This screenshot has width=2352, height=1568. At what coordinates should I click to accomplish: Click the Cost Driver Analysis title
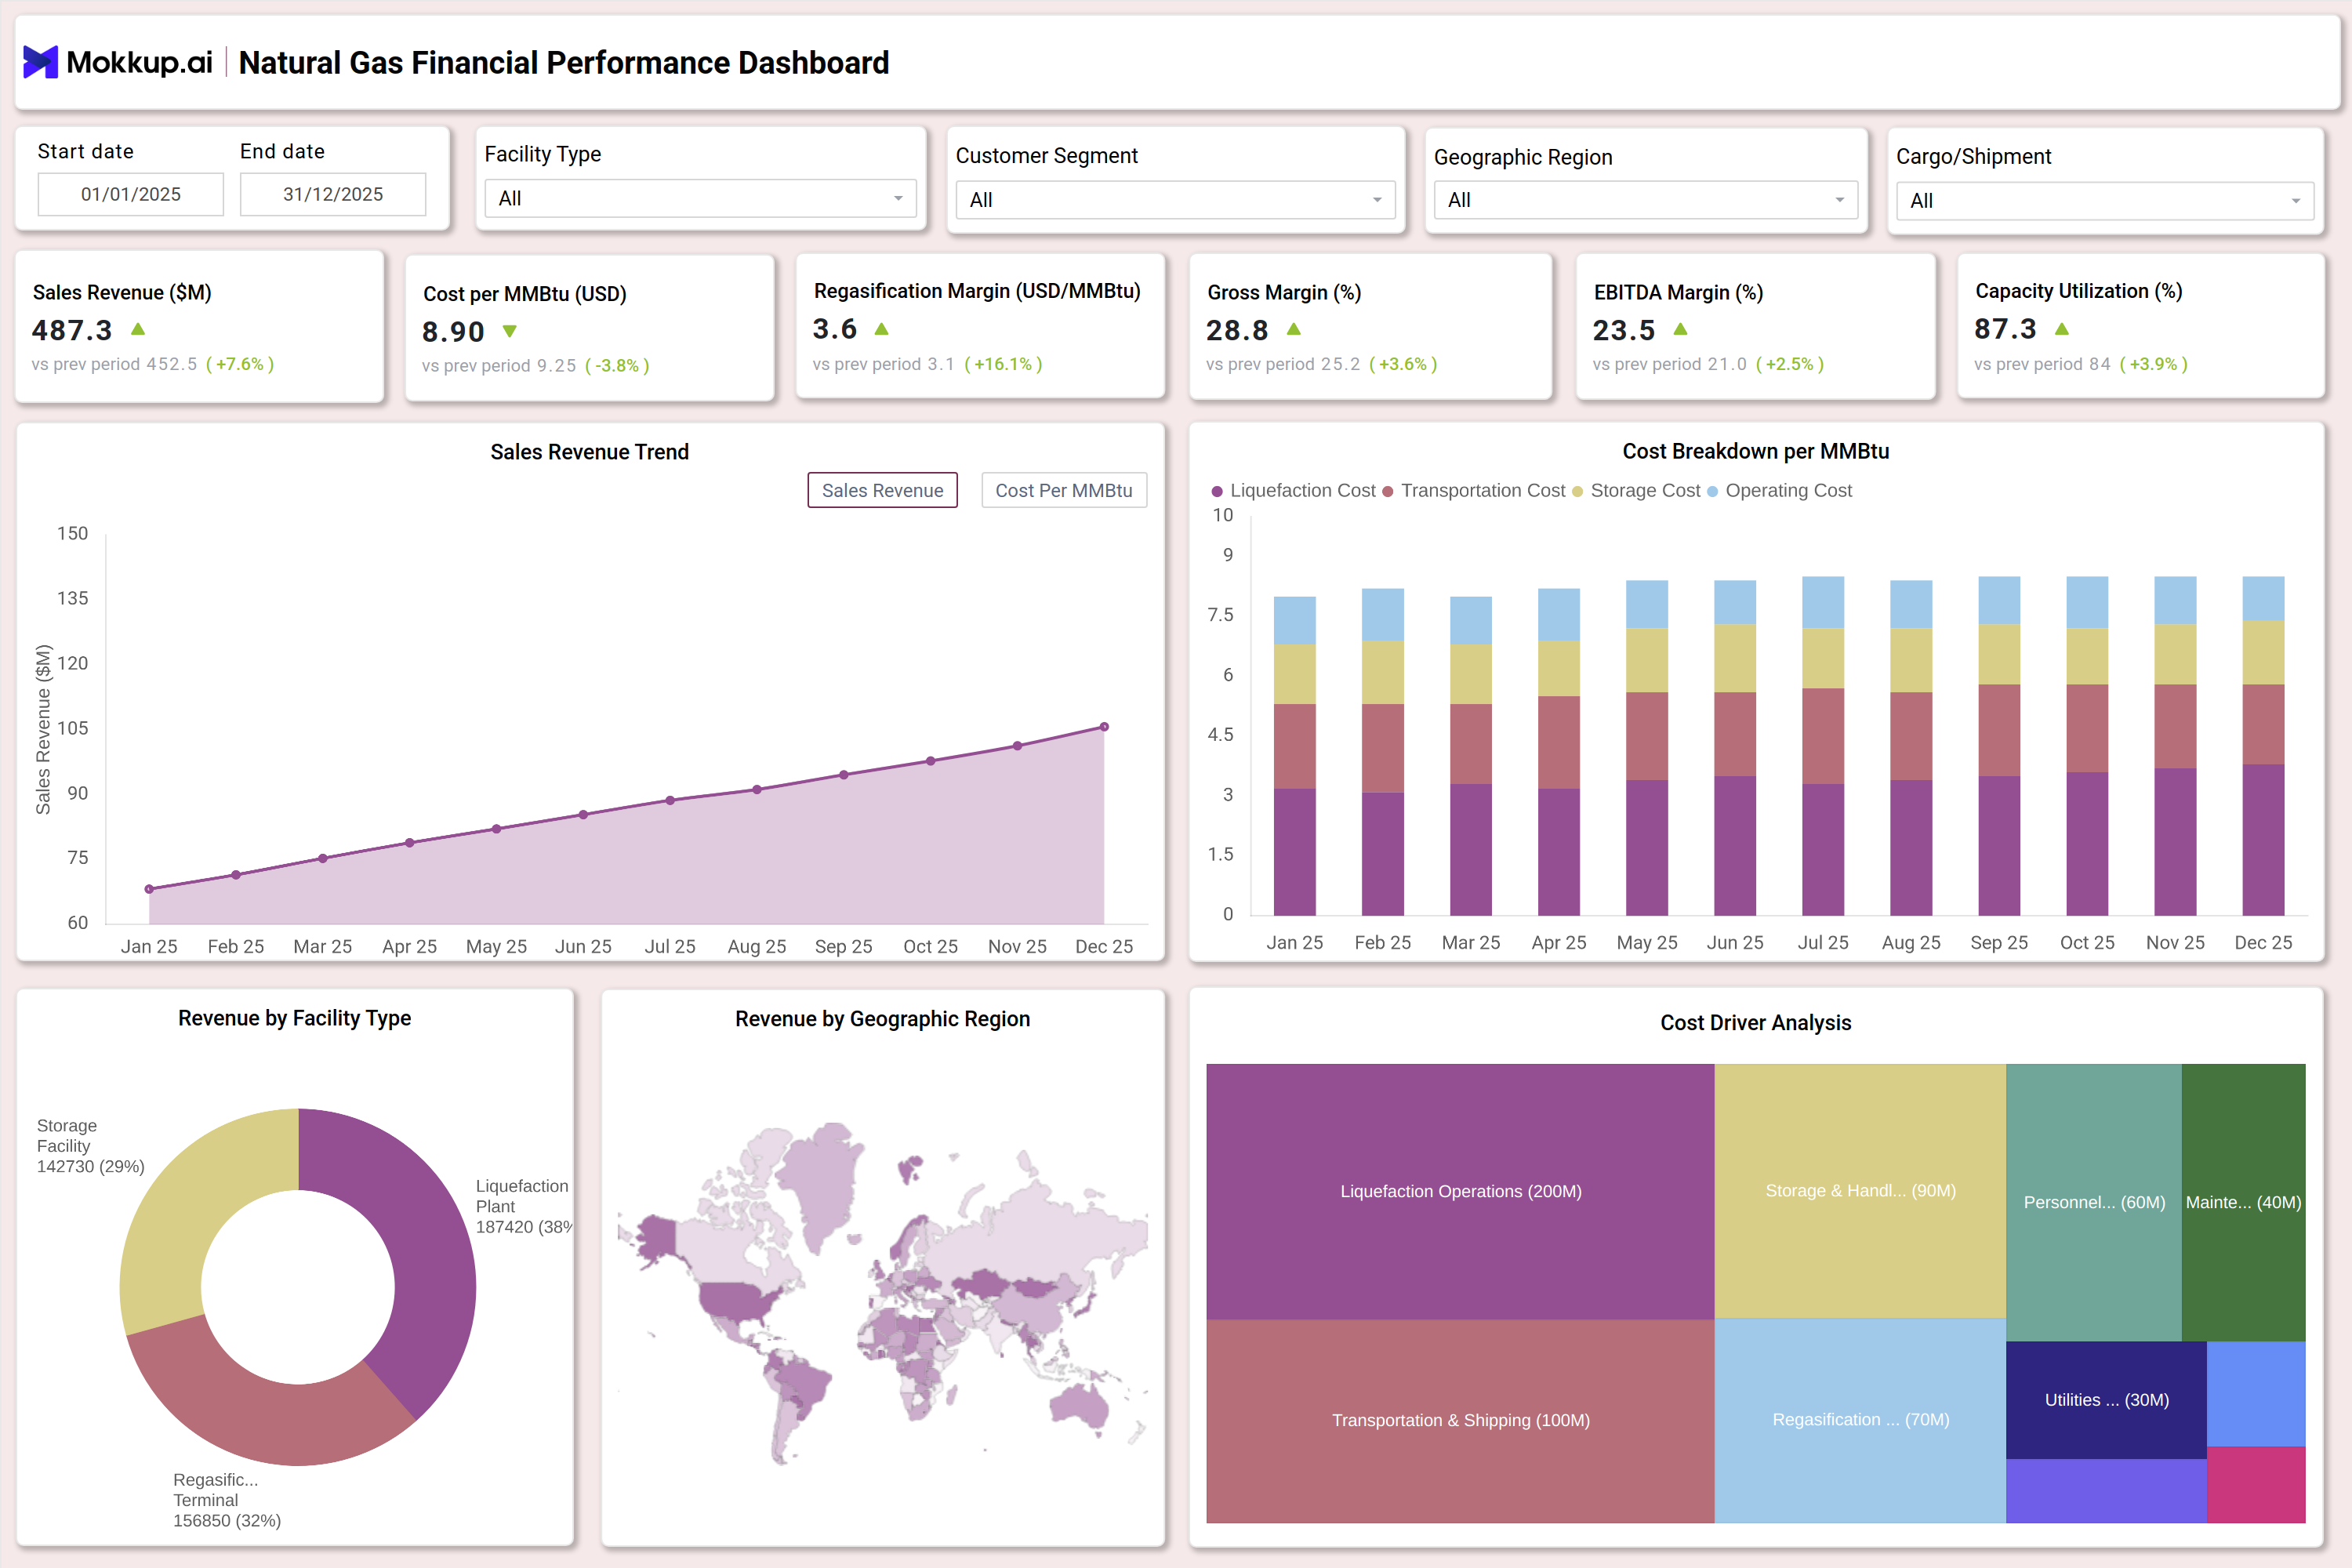pos(1756,1022)
